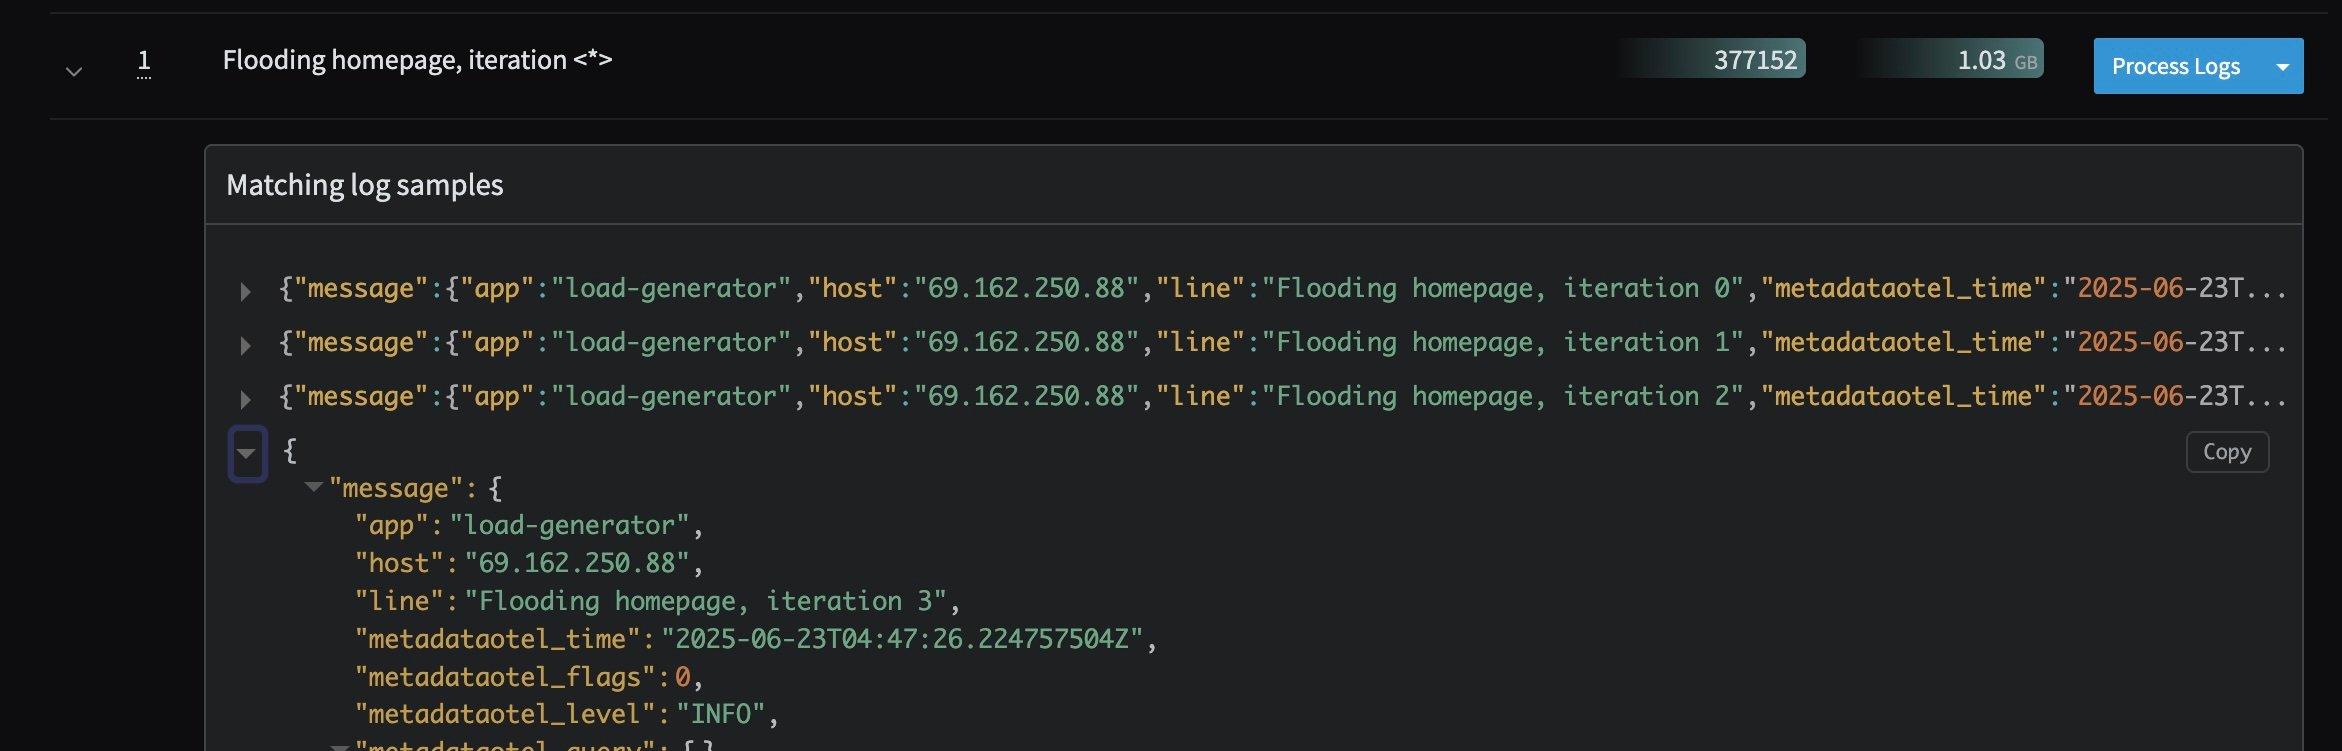Click the Process Logs button
Viewport: 2342px width, 751px height.
click(2176, 66)
